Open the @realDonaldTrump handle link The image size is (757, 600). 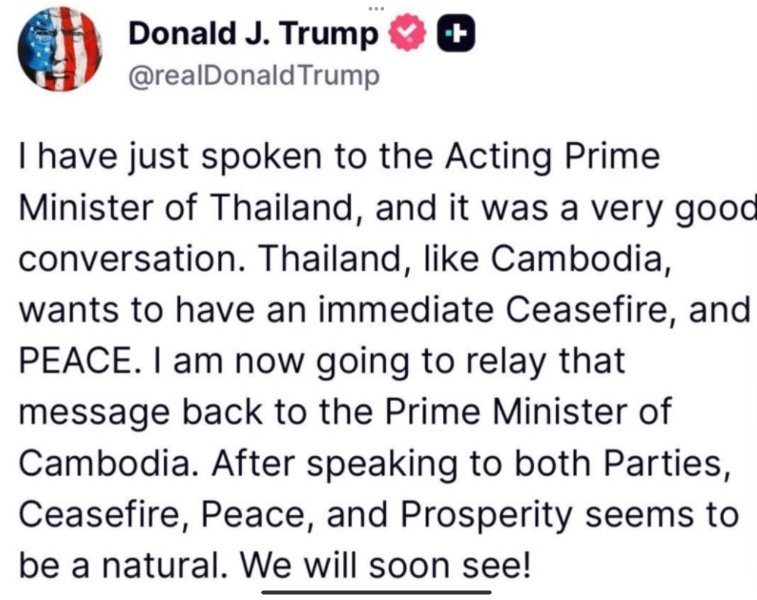point(254,76)
